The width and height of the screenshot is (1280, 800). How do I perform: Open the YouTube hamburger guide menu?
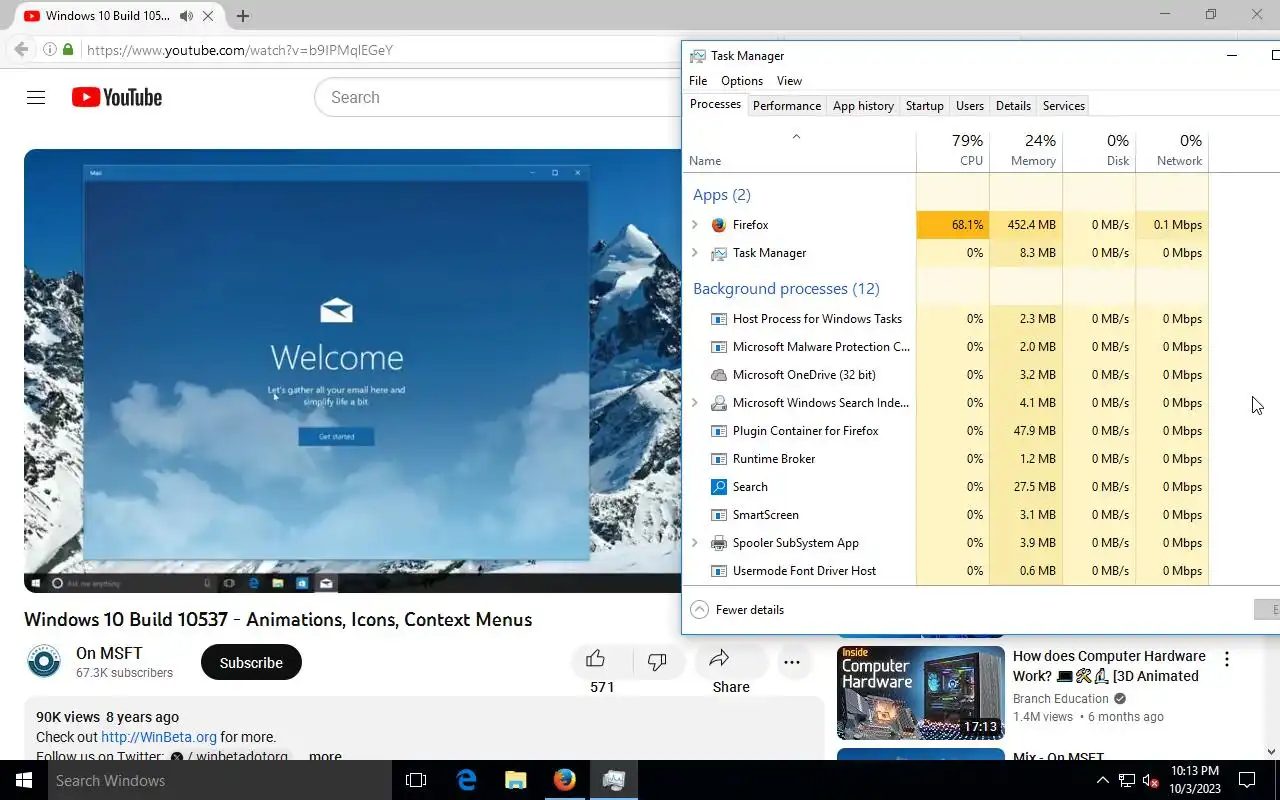(36, 97)
